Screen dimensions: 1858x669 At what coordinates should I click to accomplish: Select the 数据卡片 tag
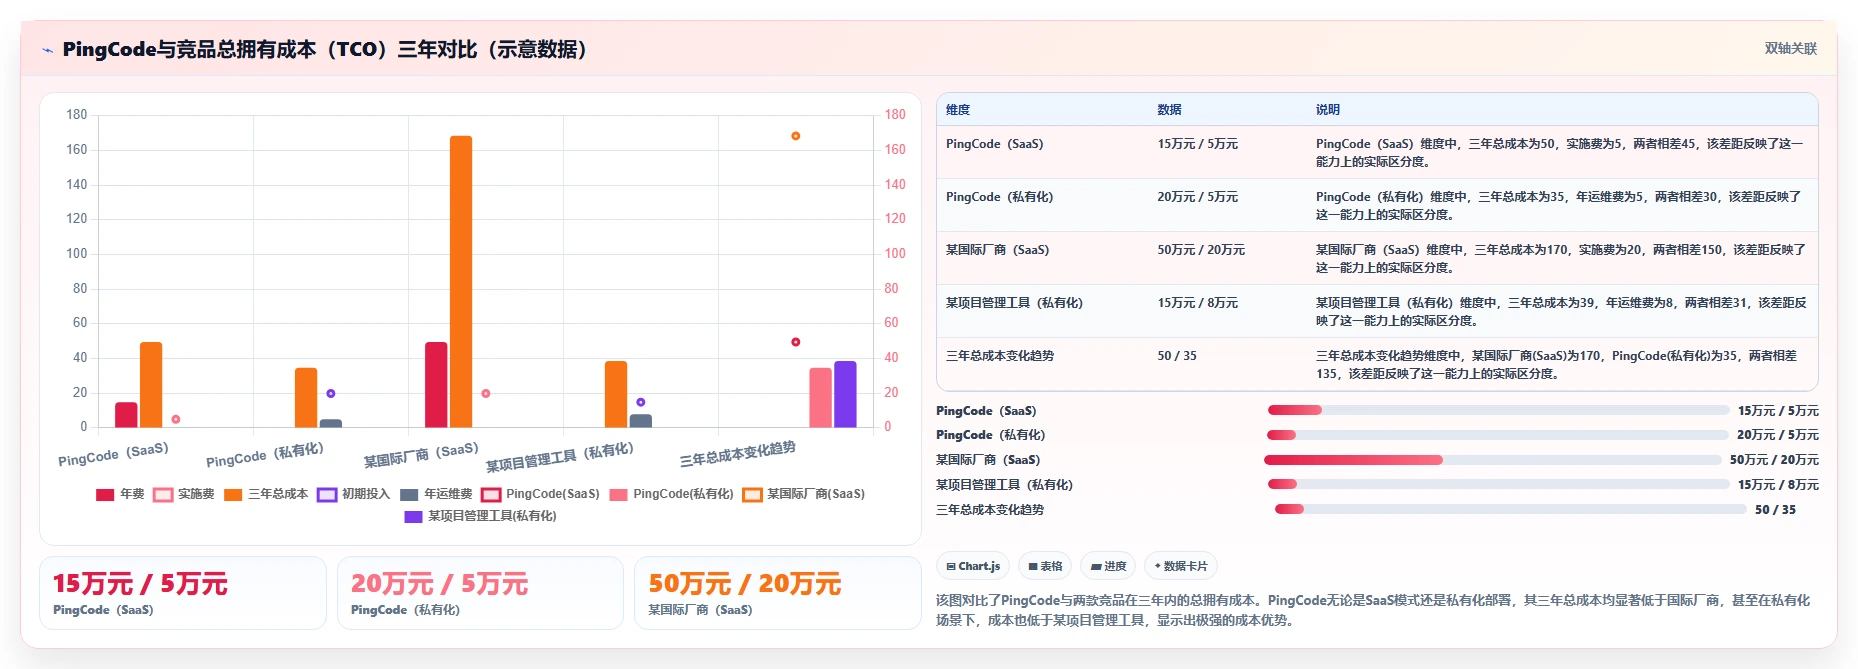(1180, 566)
